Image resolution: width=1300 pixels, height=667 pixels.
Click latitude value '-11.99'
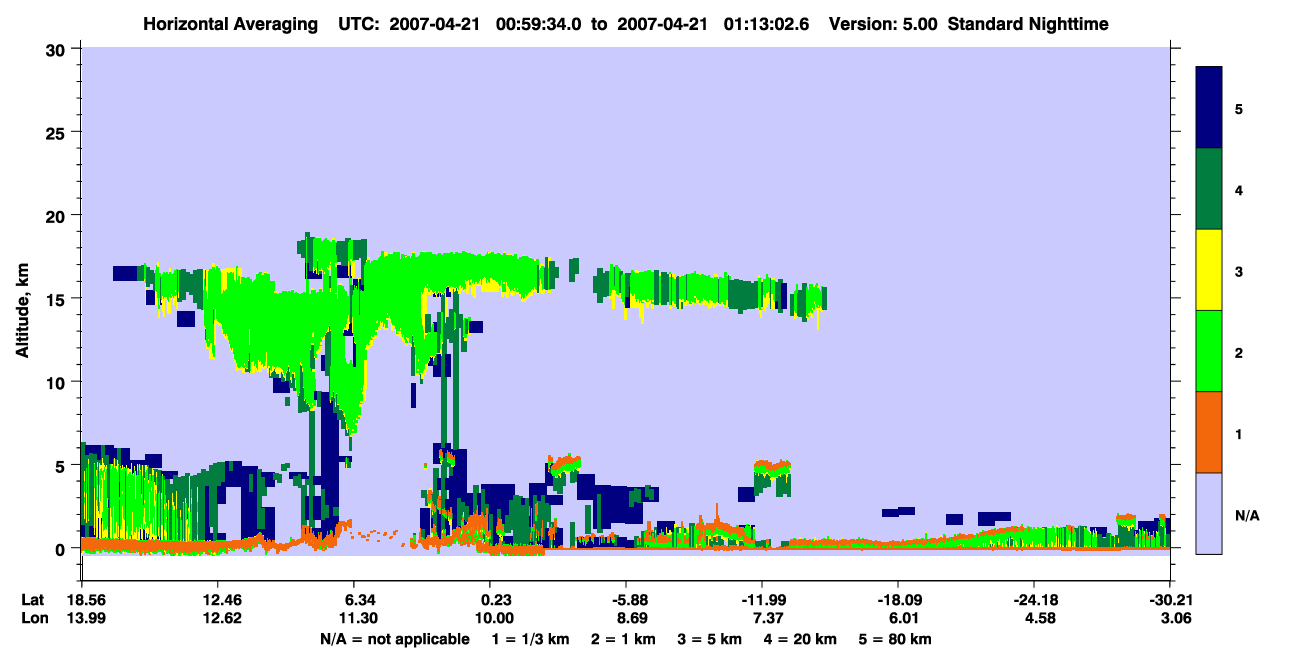pos(762,600)
